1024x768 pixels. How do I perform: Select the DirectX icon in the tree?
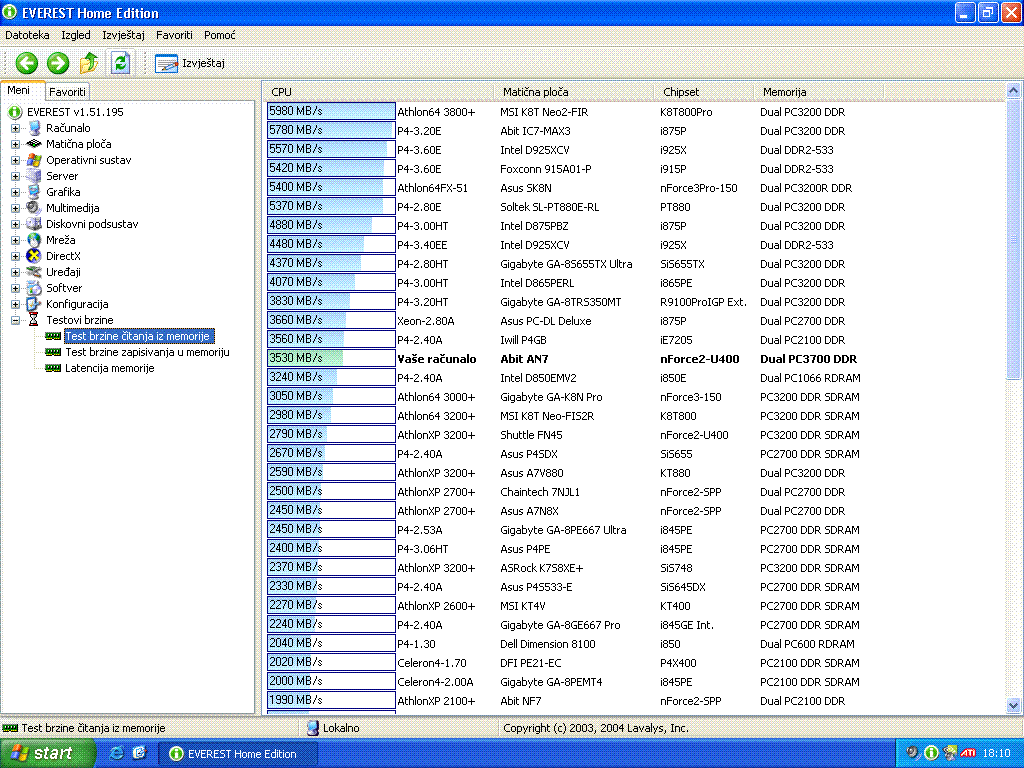(x=35, y=256)
